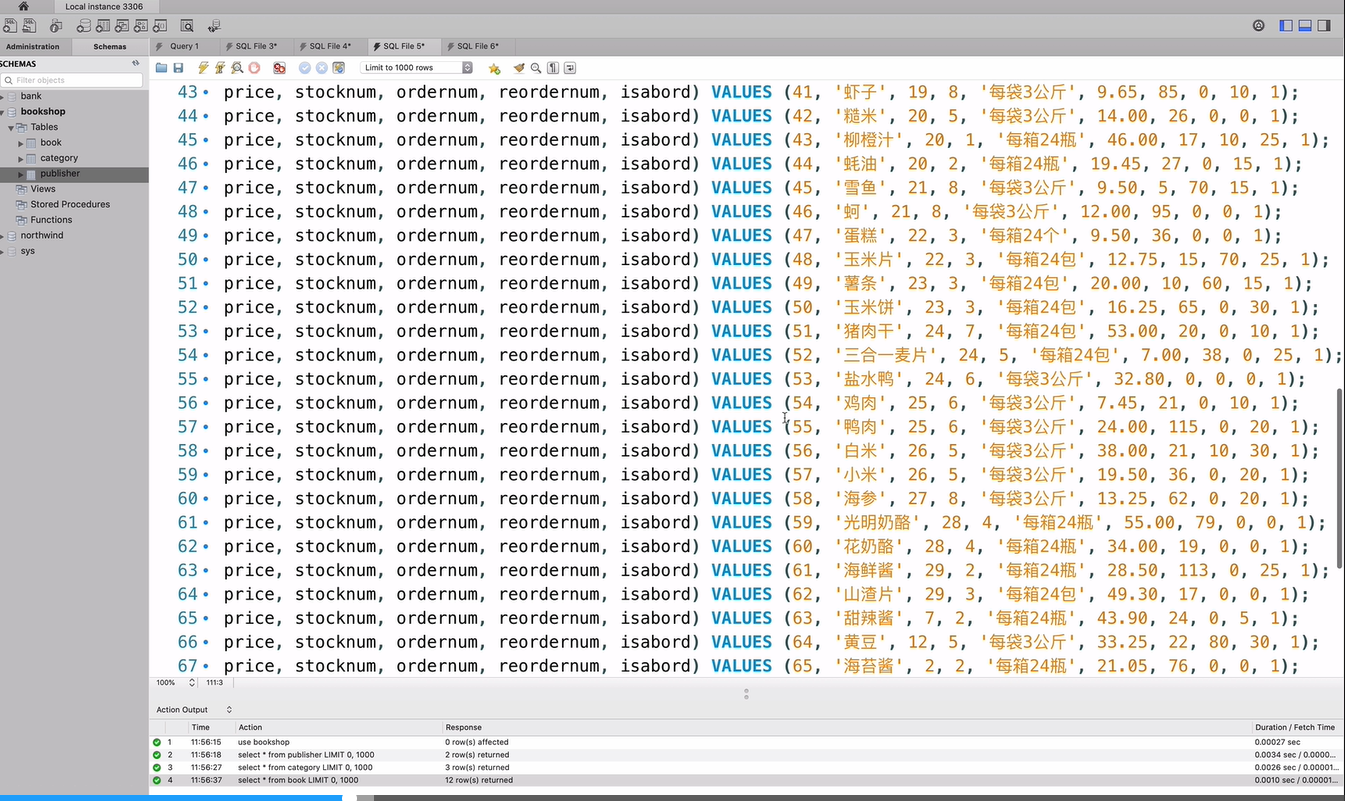Viewport: 1345px width, 801px height.
Task: Select the 'select * from category' output row
Action: (x=746, y=767)
